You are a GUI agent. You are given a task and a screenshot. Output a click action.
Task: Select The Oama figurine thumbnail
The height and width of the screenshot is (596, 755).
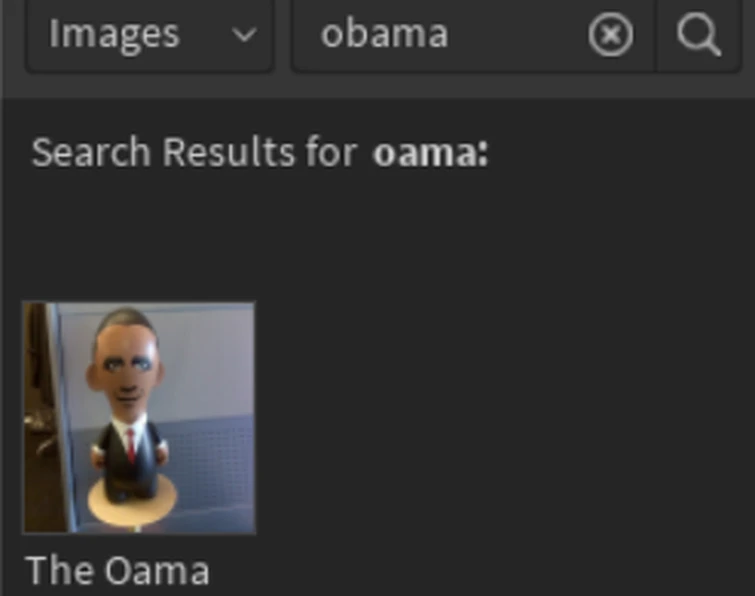coord(139,418)
